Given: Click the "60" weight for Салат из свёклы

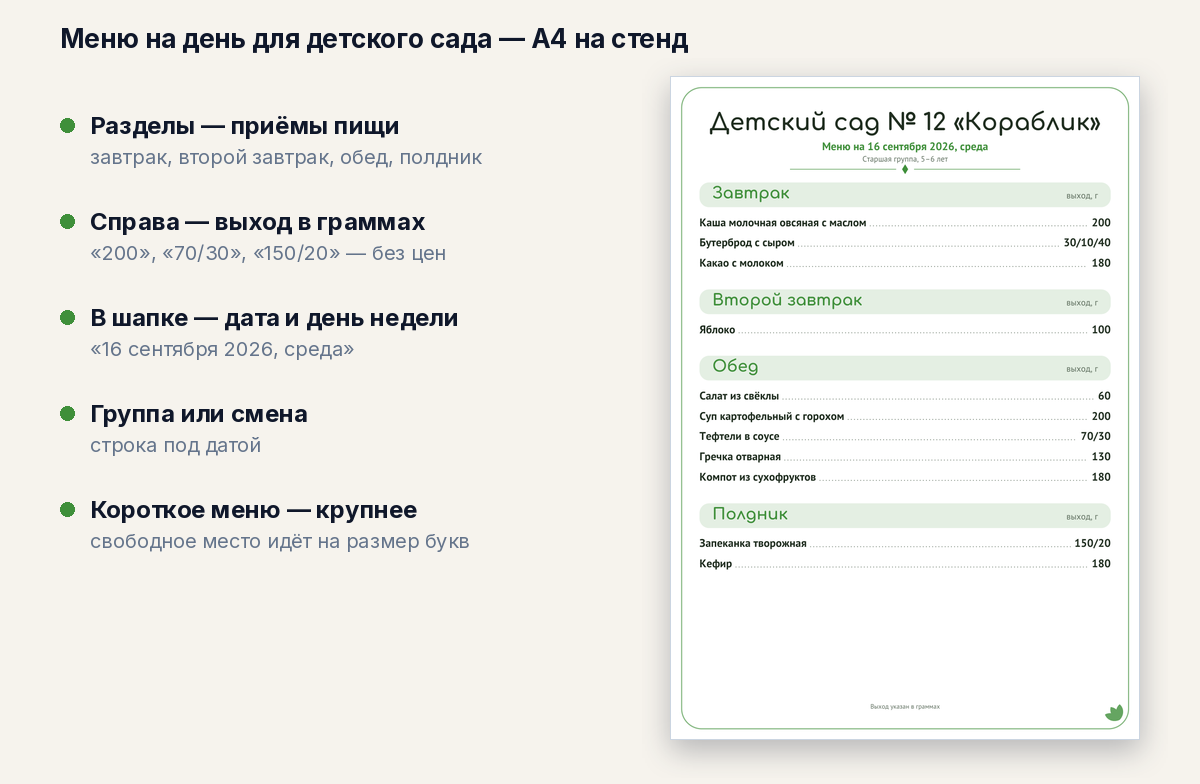Looking at the screenshot, I should [1104, 396].
